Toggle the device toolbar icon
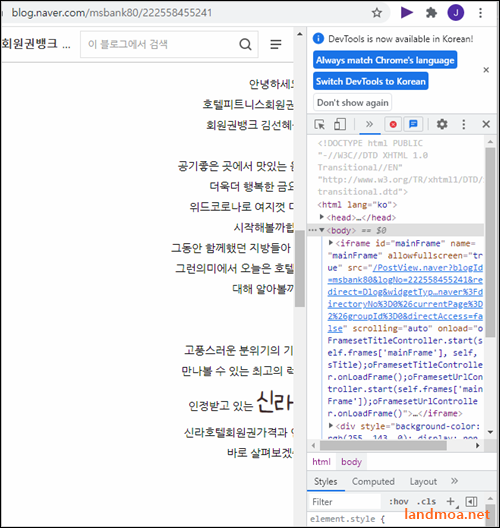500x528 pixels. pos(340,124)
